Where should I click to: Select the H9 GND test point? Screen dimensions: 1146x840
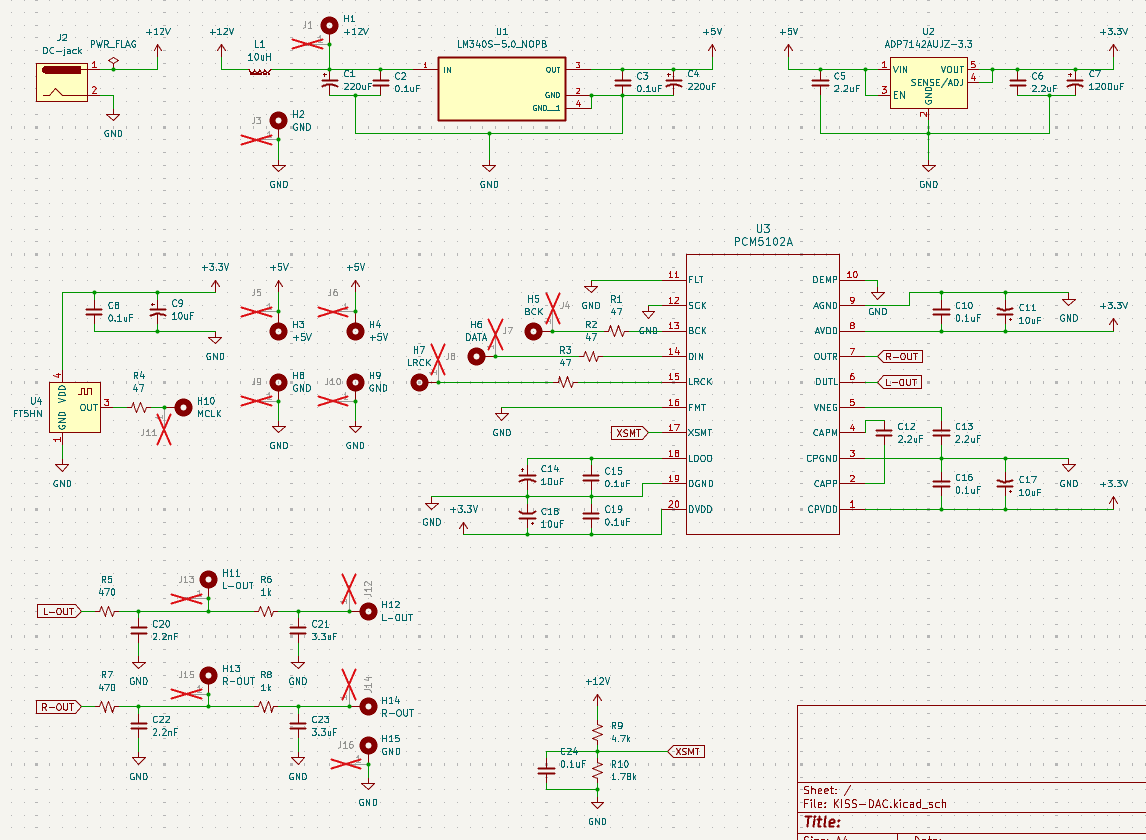point(355,382)
